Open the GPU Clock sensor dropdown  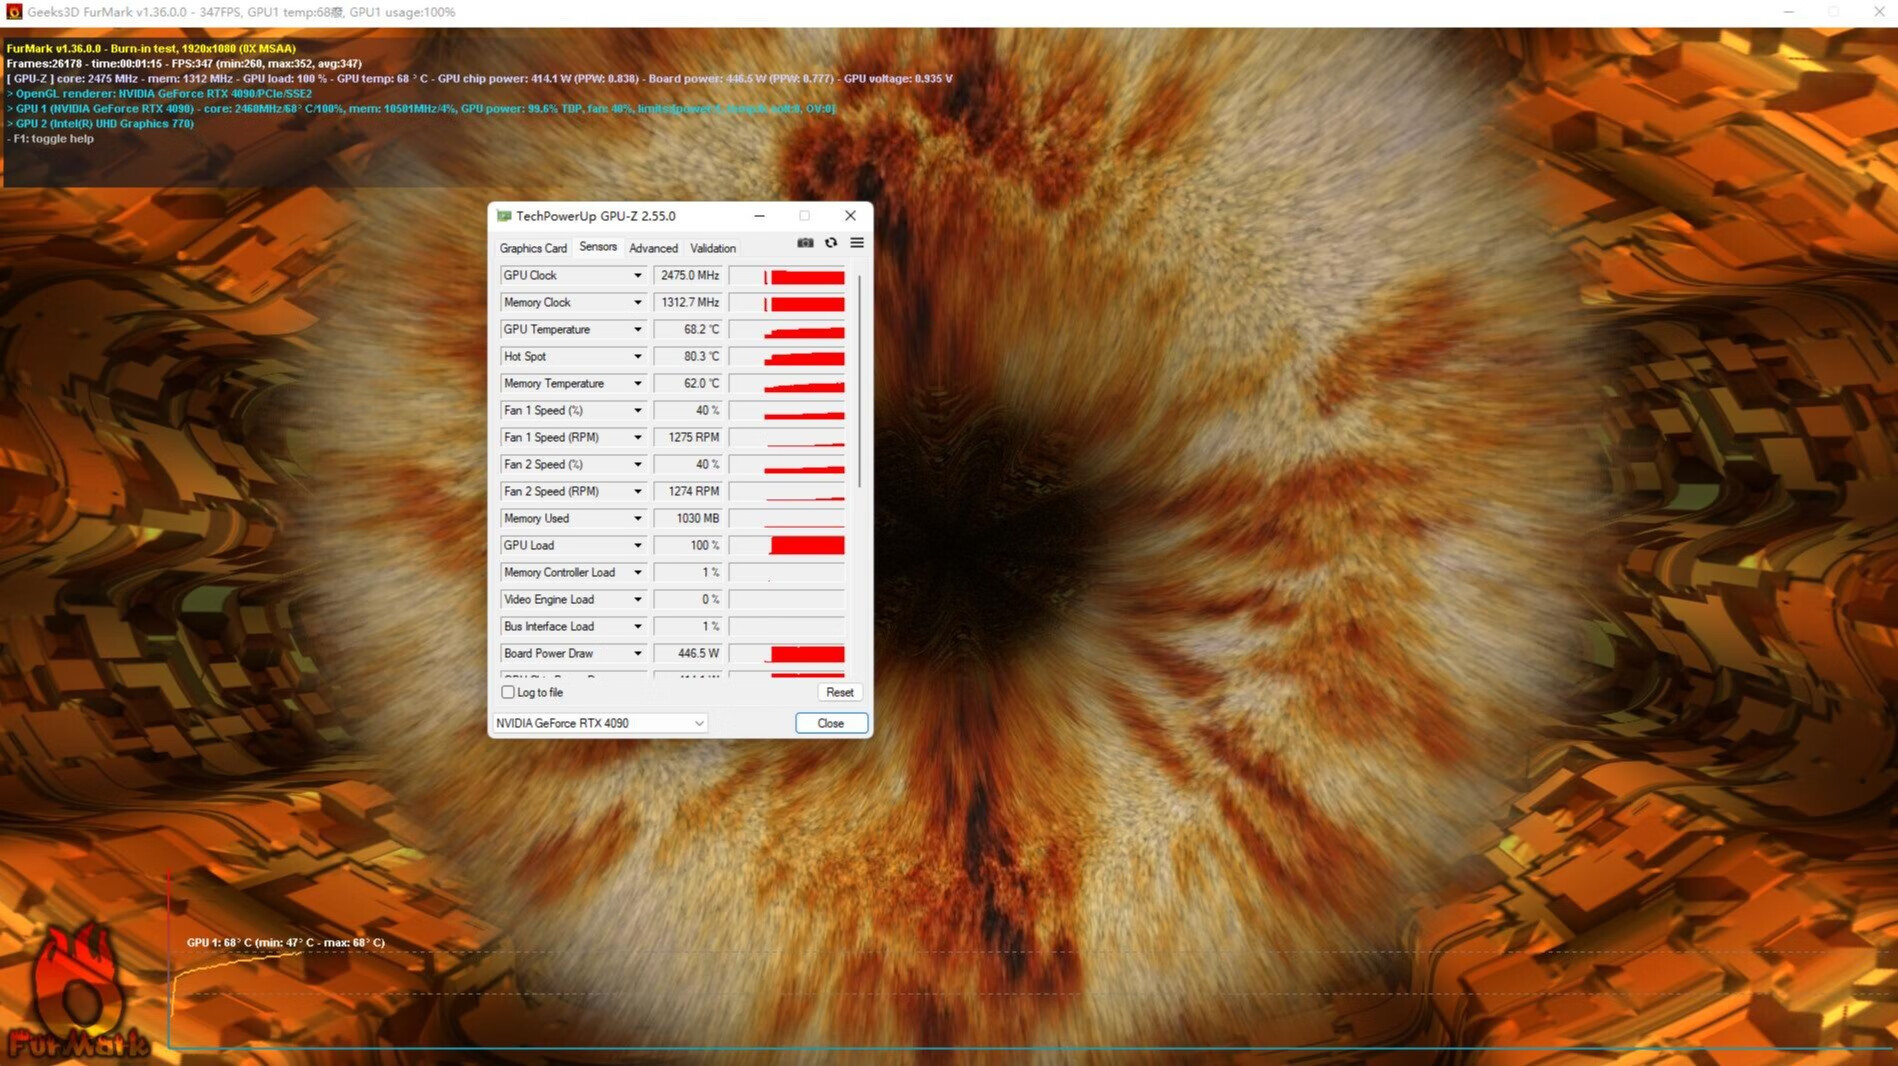coord(637,275)
